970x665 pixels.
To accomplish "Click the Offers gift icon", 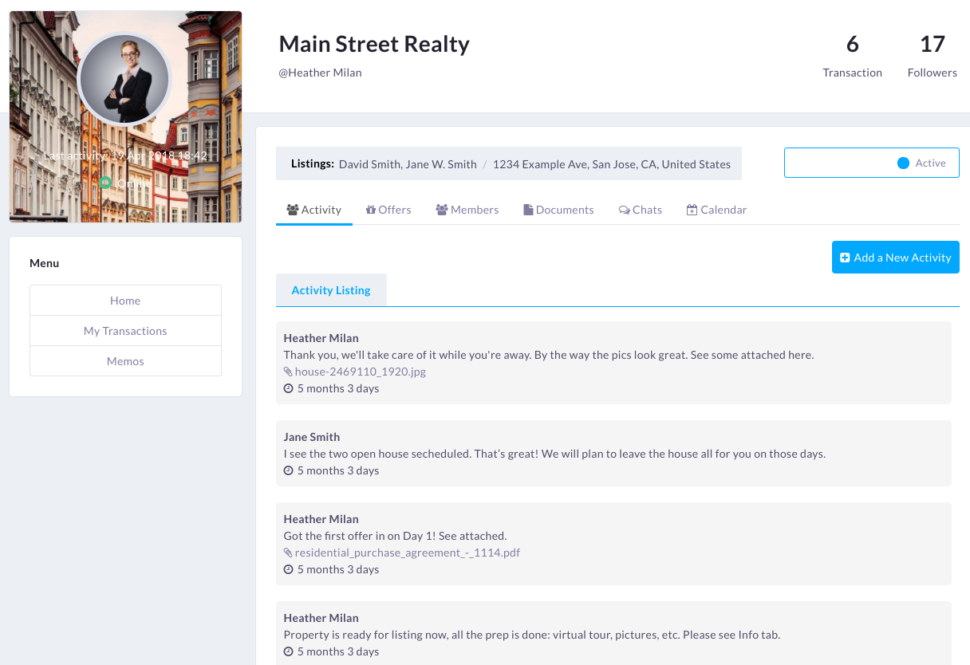I will 371,210.
